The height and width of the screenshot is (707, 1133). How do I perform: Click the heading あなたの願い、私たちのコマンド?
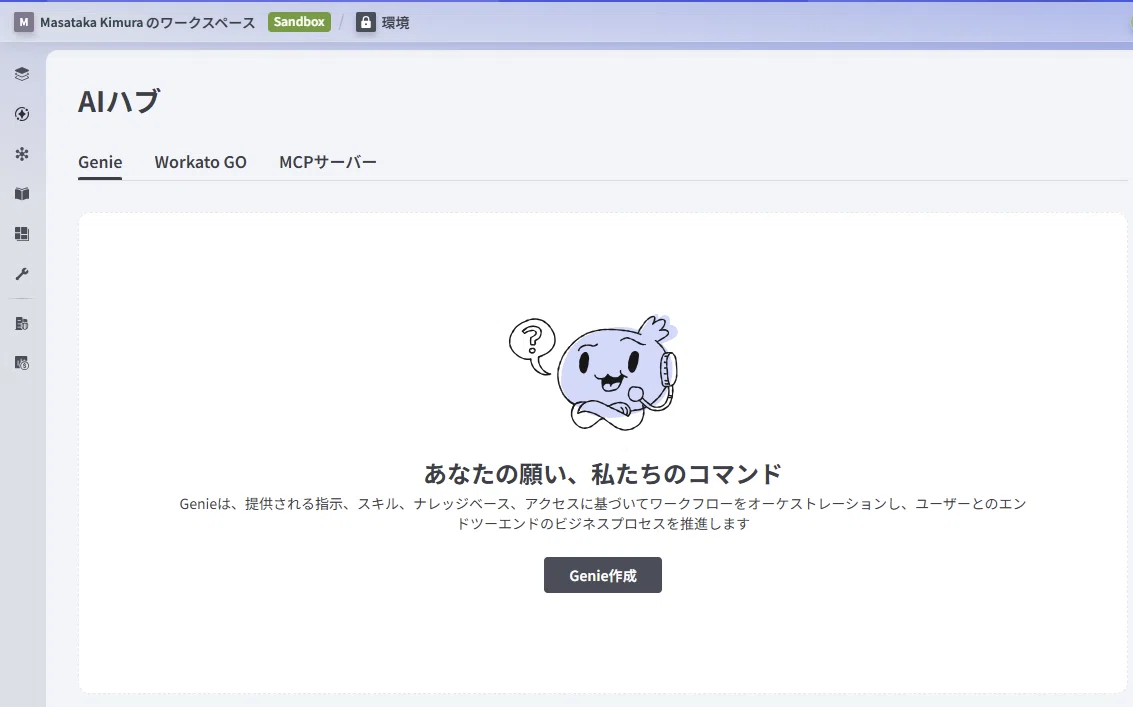coord(603,474)
